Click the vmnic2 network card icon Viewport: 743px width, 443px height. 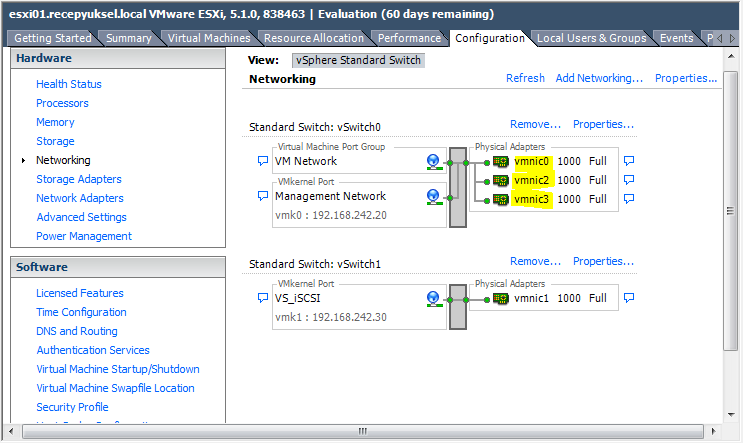[501, 181]
